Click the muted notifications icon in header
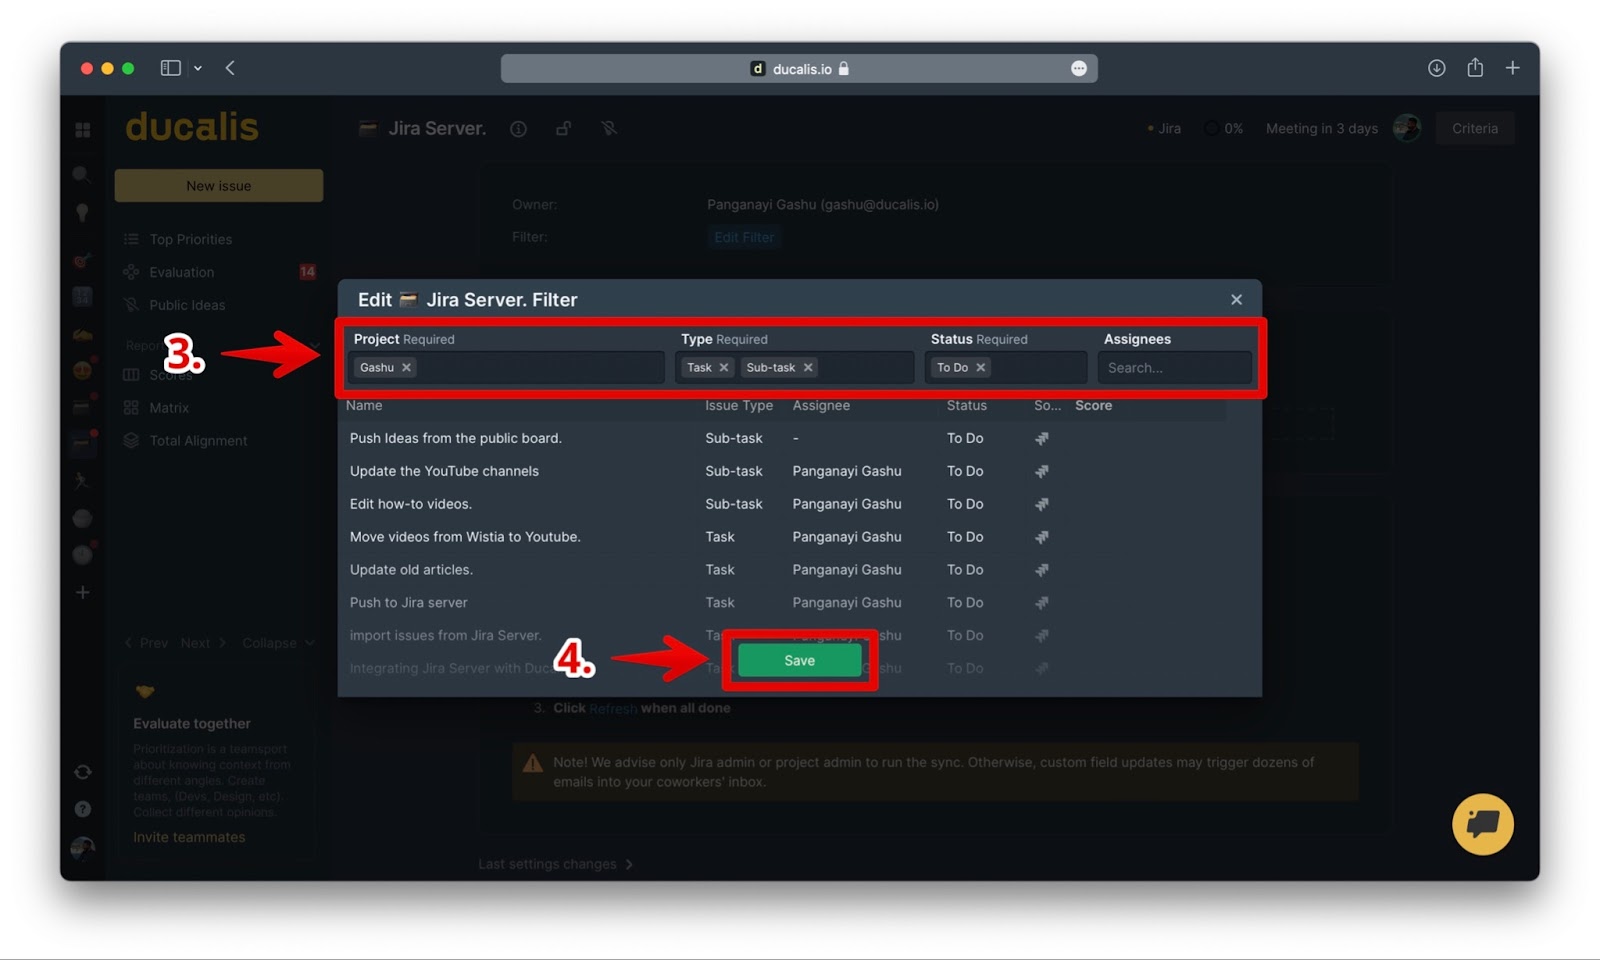Viewport: 1600px width, 960px height. (x=609, y=129)
